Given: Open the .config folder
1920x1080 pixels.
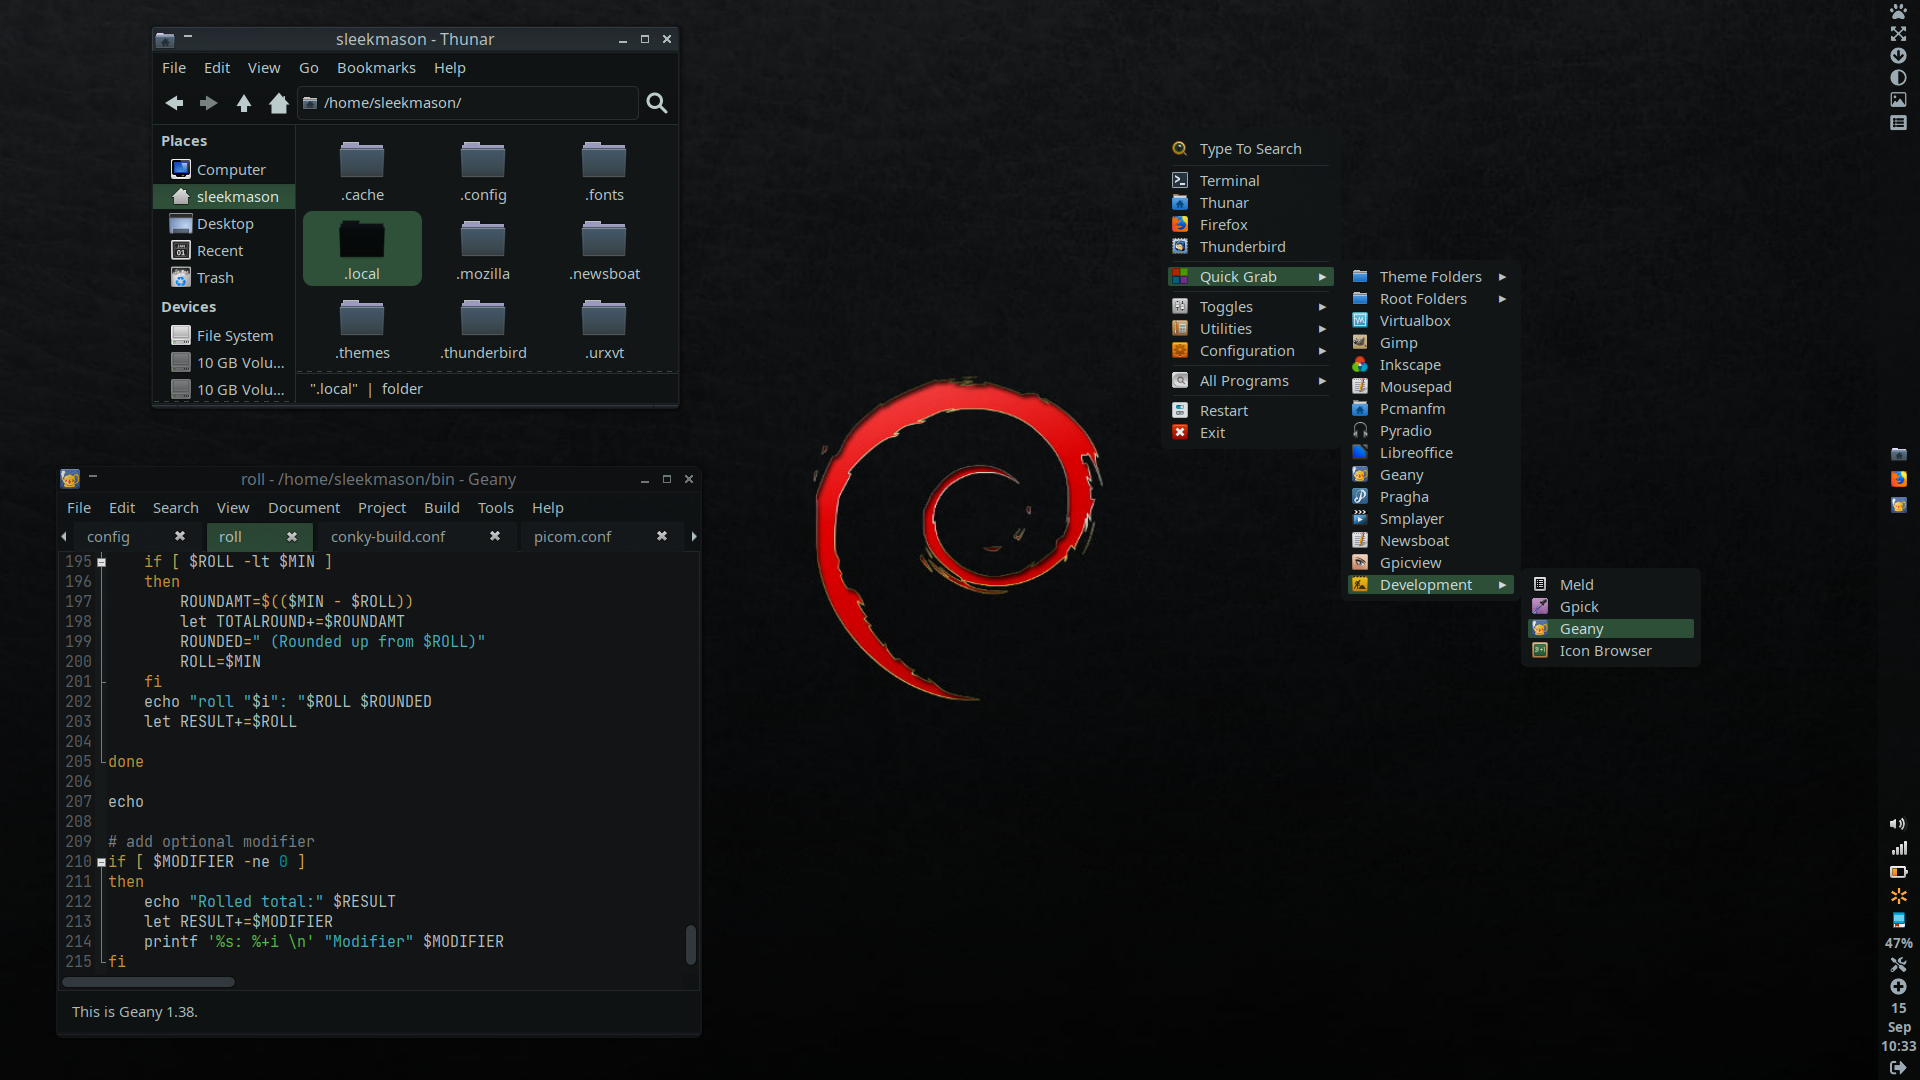Looking at the screenshot, I should (483, 171).
